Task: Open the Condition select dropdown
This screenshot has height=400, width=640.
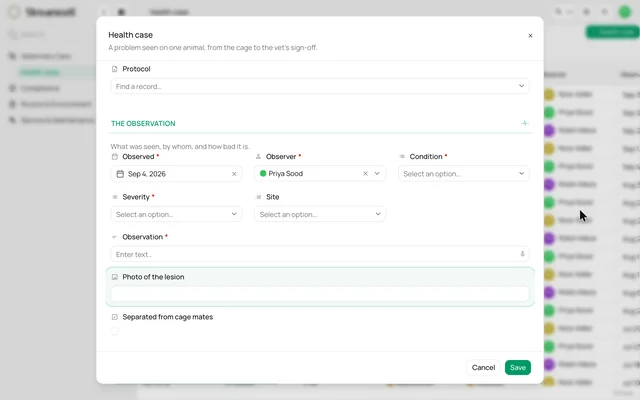Action: click(x=464, y=173)
